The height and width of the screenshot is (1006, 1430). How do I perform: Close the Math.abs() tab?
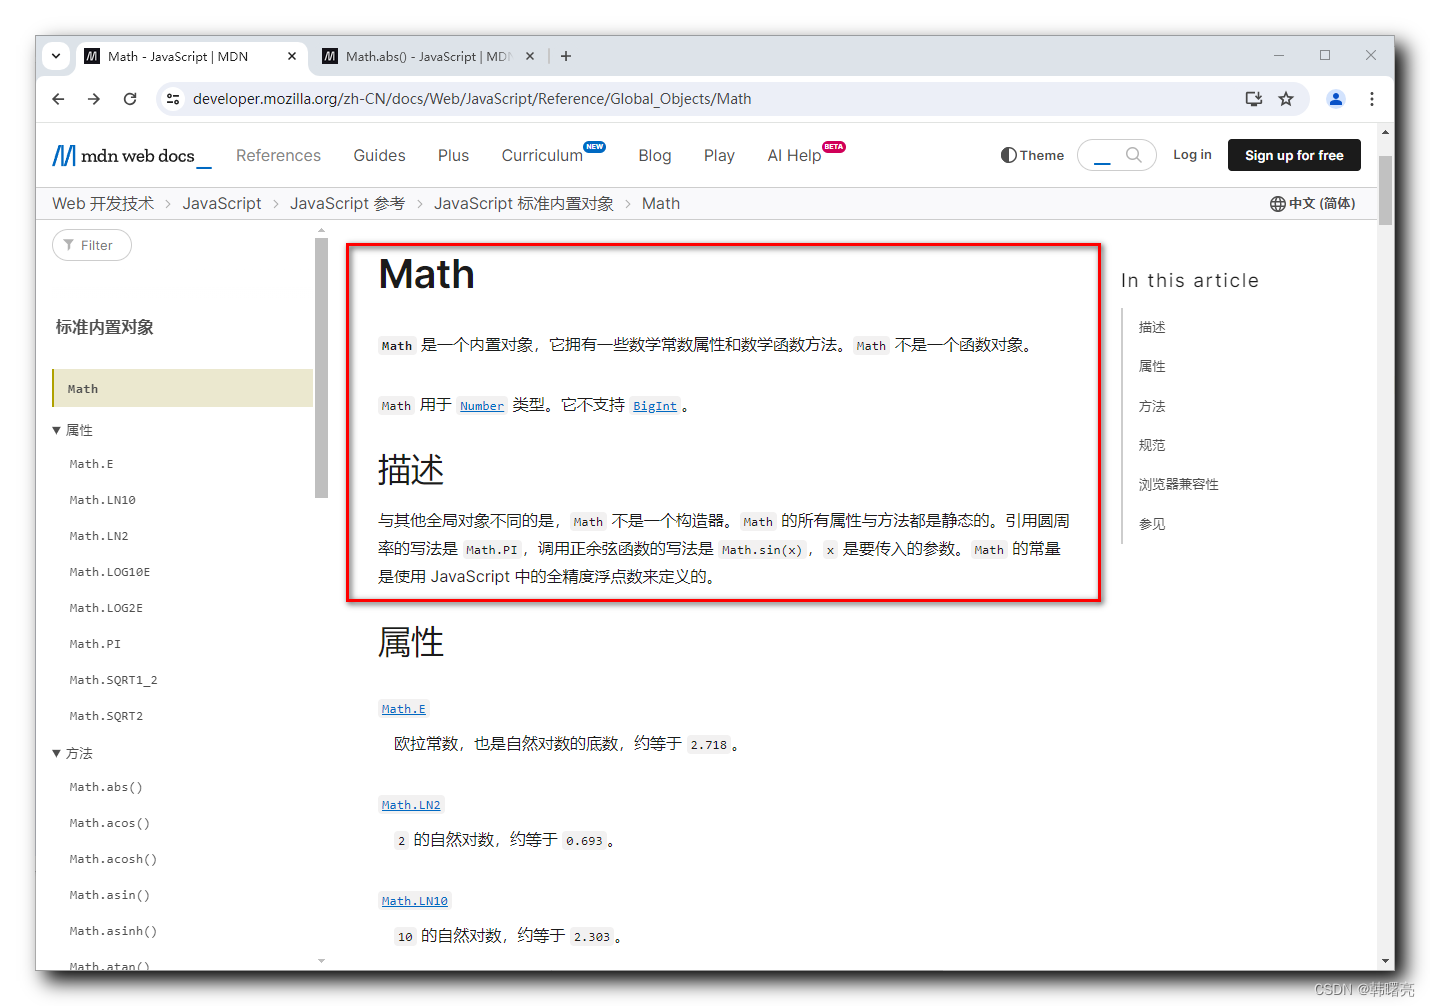tap(530, 56)
